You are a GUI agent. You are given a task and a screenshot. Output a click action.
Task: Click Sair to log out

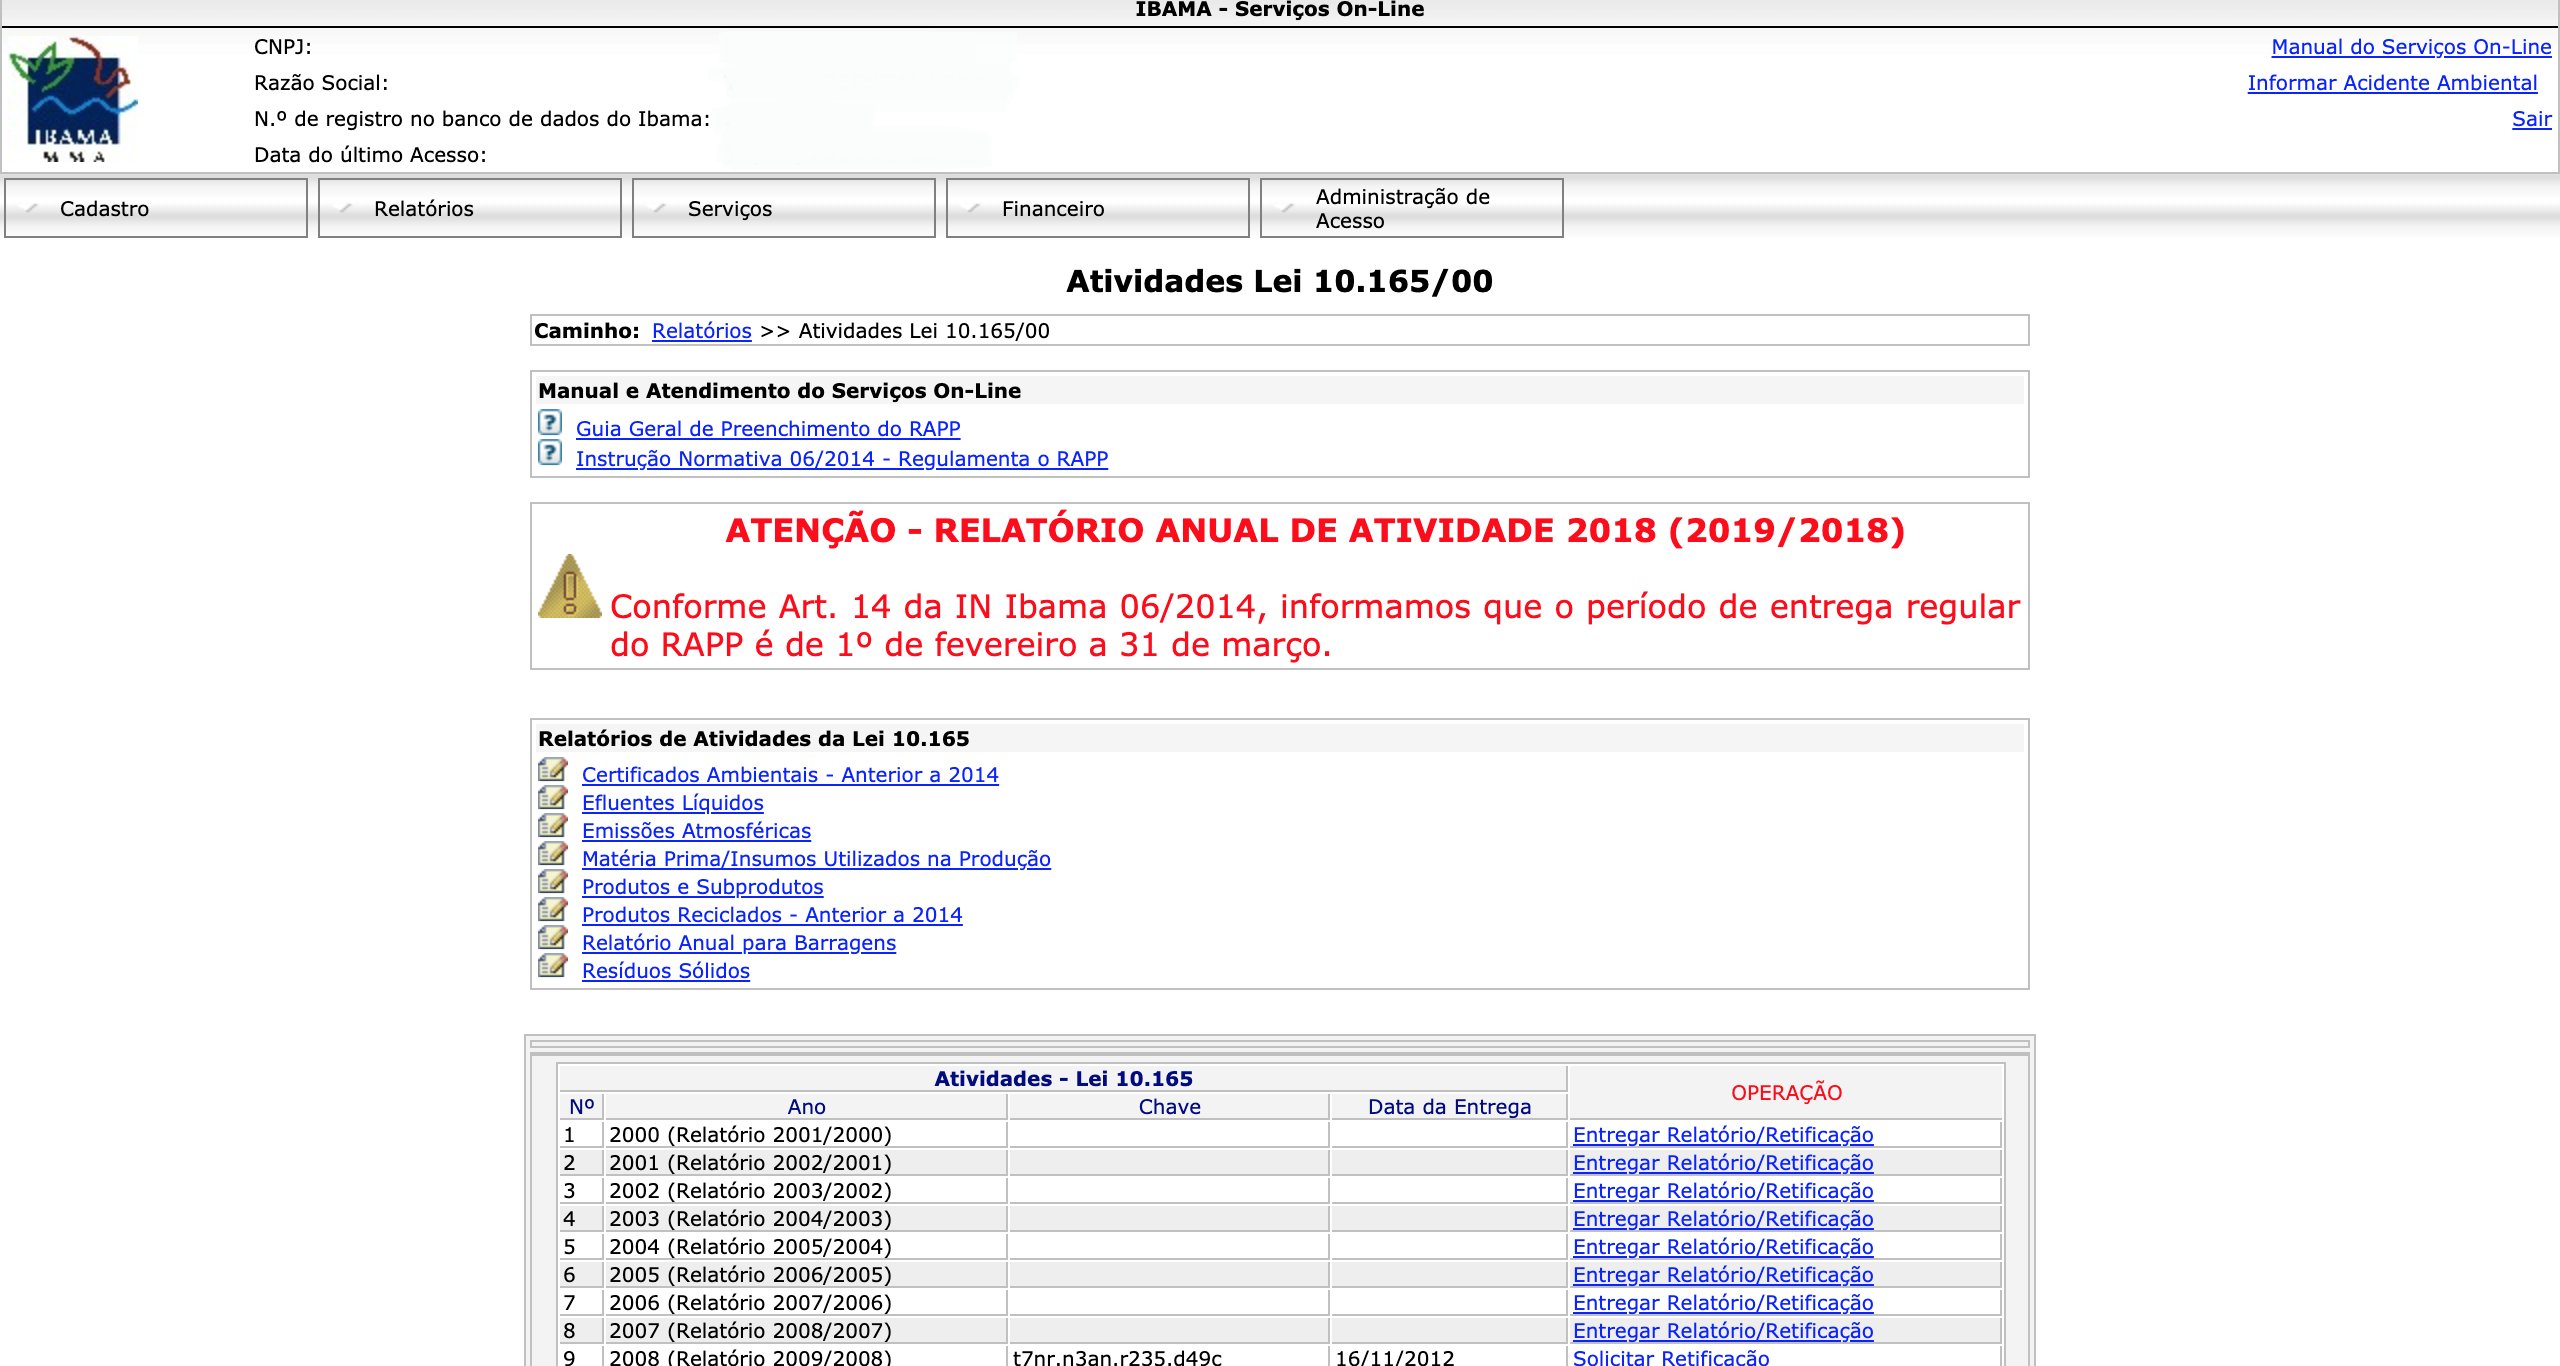[x=2531, y=119]
